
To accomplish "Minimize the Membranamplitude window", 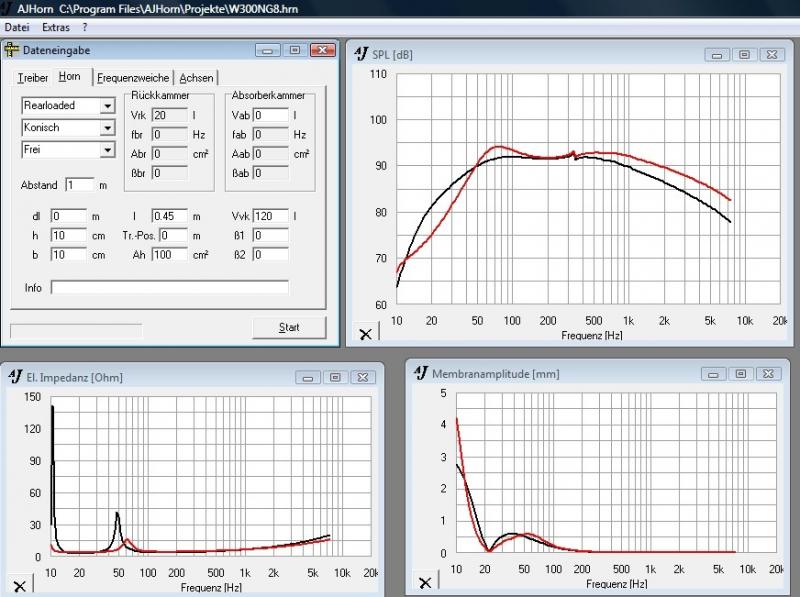I will pyautogui.click(x=713, y=374).
